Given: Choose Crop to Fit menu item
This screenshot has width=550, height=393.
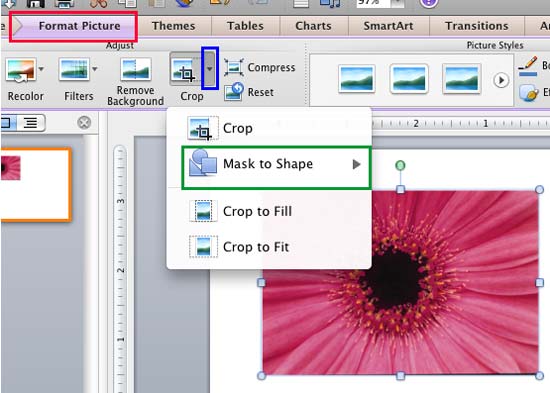Looking at the screenshot, I should 269,247.
